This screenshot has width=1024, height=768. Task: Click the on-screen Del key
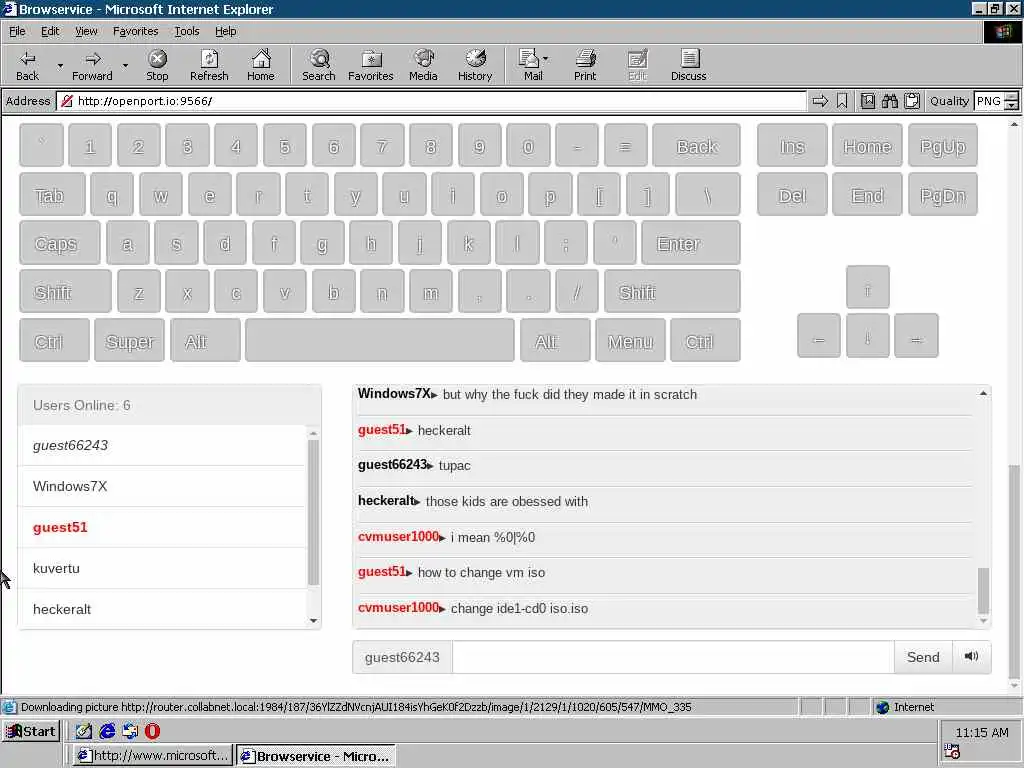[x=792, y=194]
